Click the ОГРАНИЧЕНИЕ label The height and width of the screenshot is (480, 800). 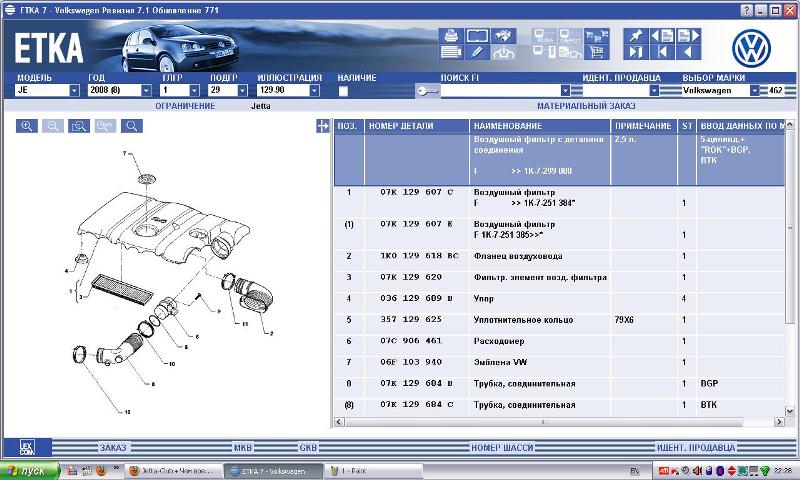185,106
